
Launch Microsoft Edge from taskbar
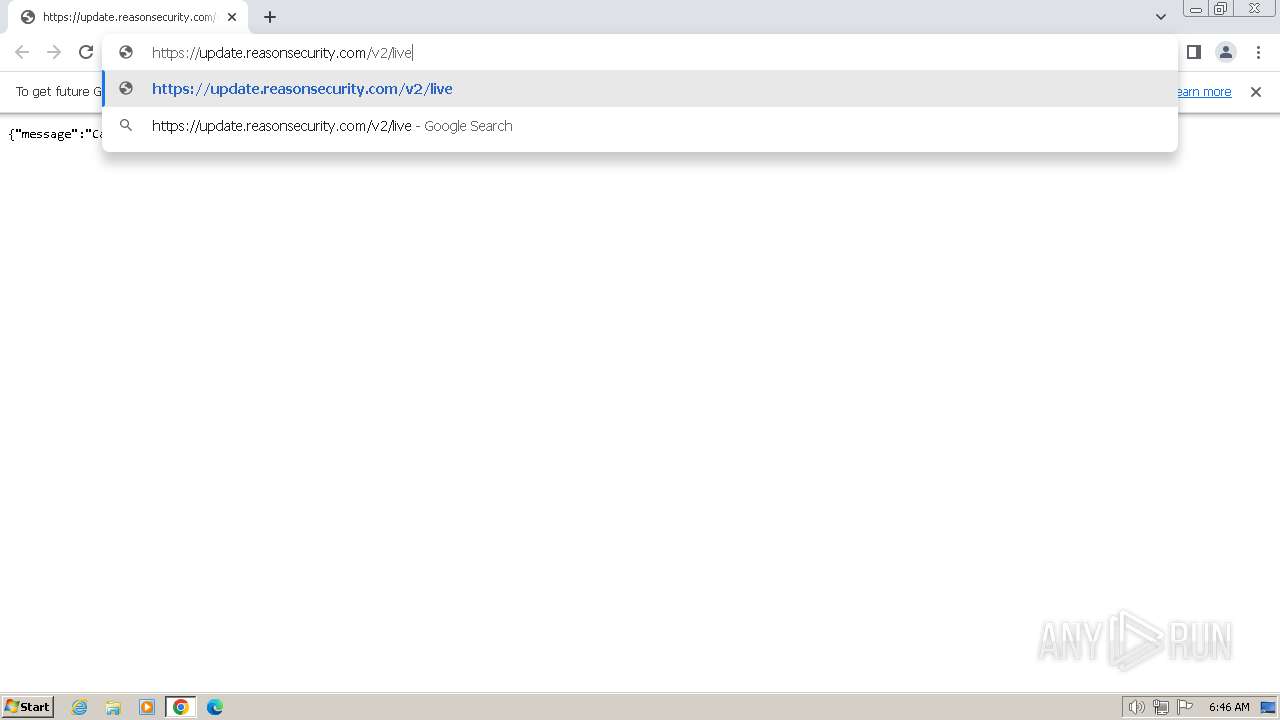tap(215, 707)
